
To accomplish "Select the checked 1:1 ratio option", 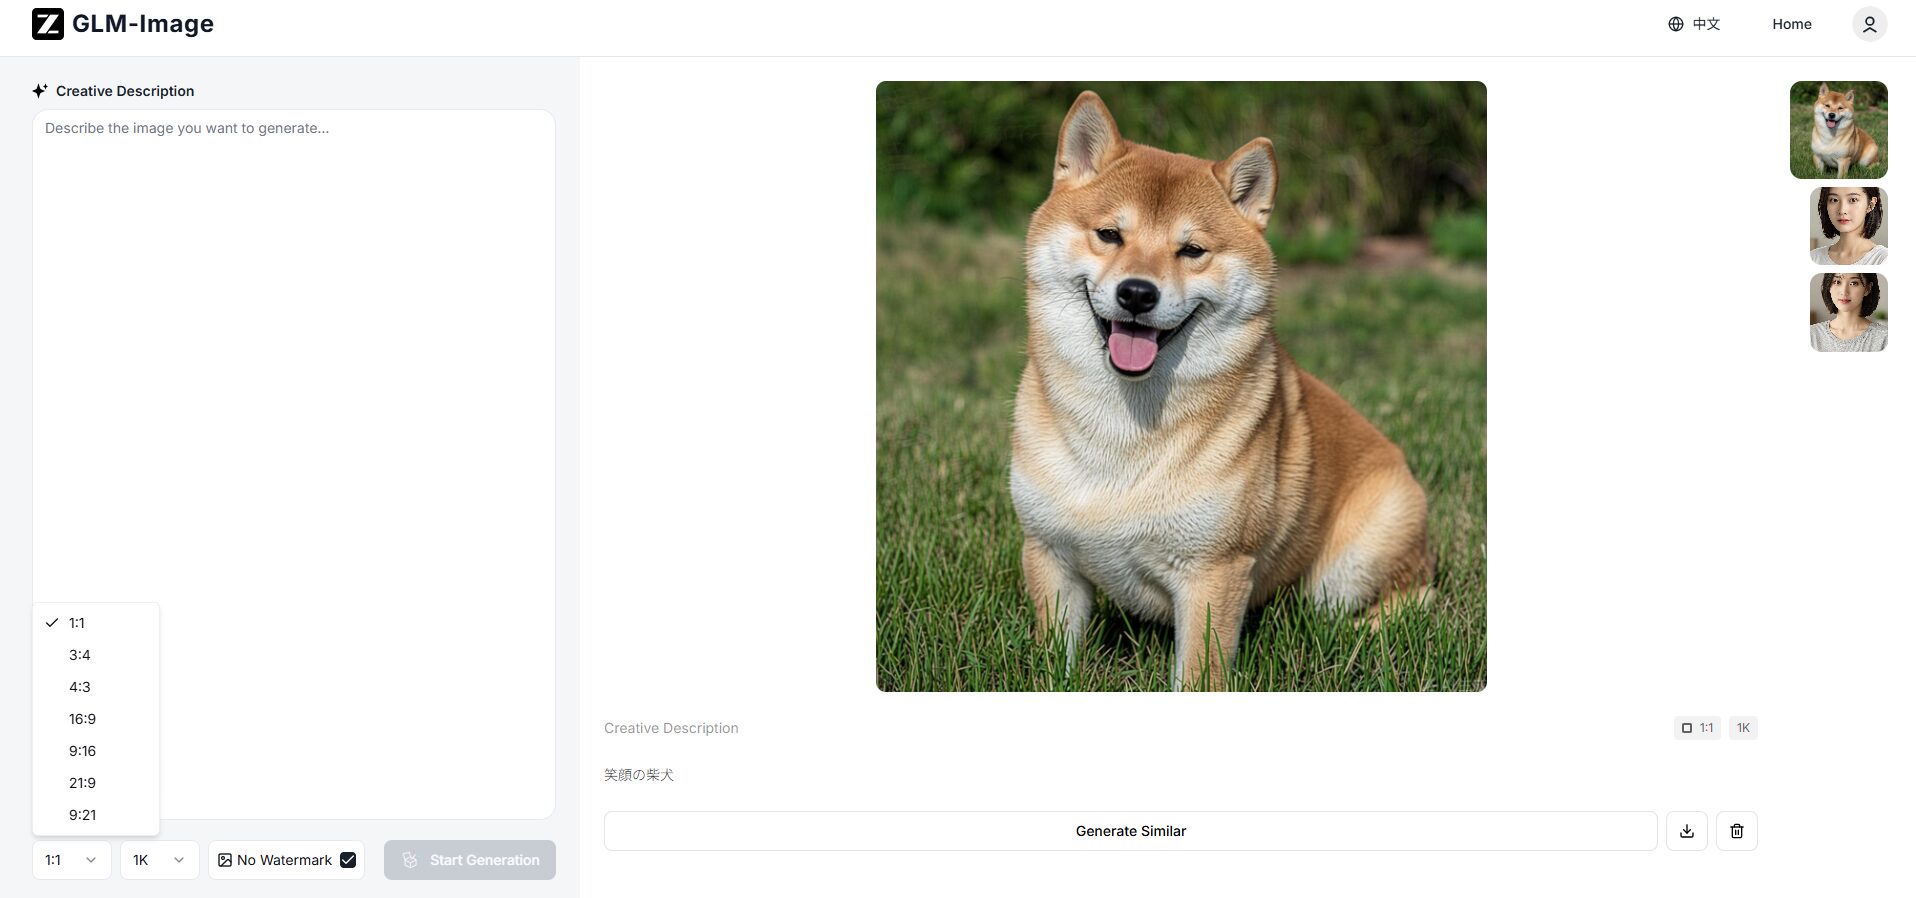I will pyautogui.click(x=77, y=623).
